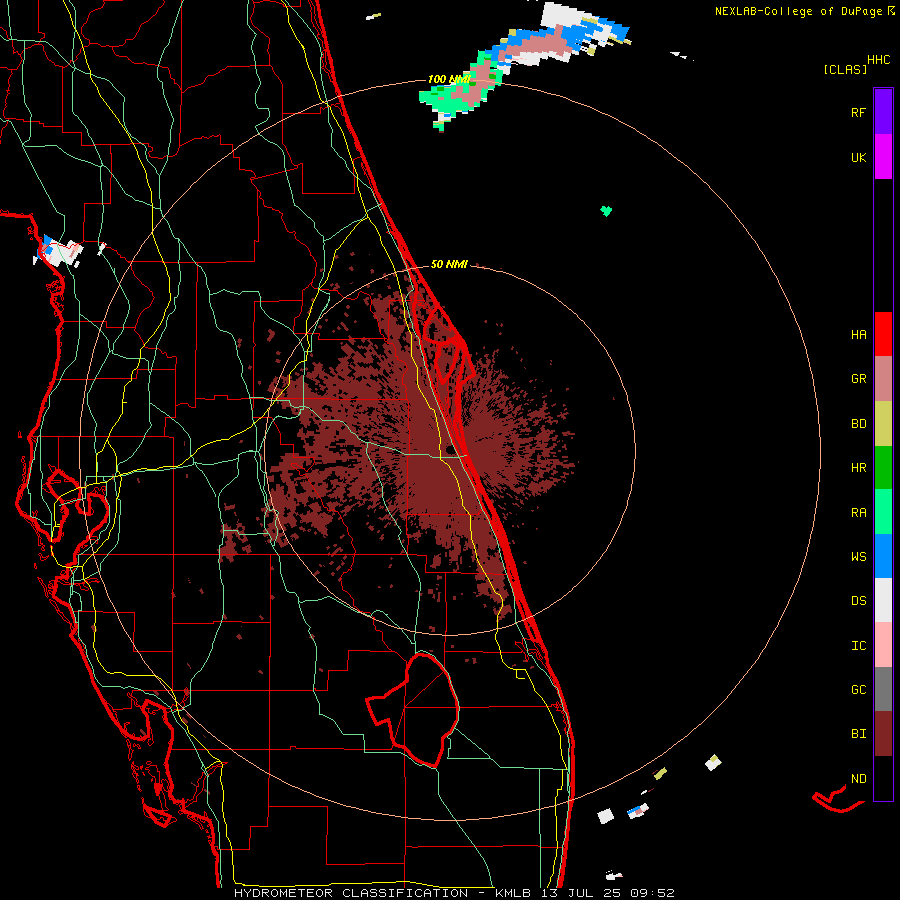Viewport: 900px width, 900px height.
Task: Click the '100 NMI' range ring label
Action: [x=449, y=79]
